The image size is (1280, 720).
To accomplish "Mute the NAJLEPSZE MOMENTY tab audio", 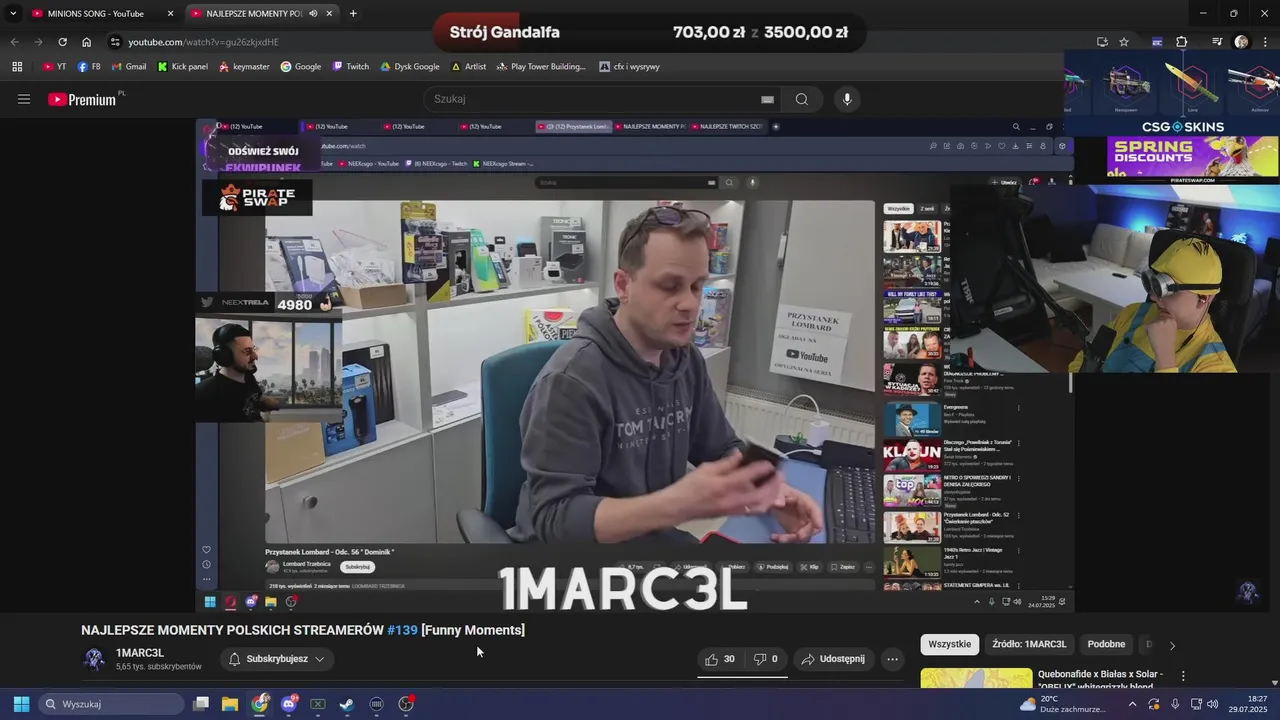I will [313, 14].
